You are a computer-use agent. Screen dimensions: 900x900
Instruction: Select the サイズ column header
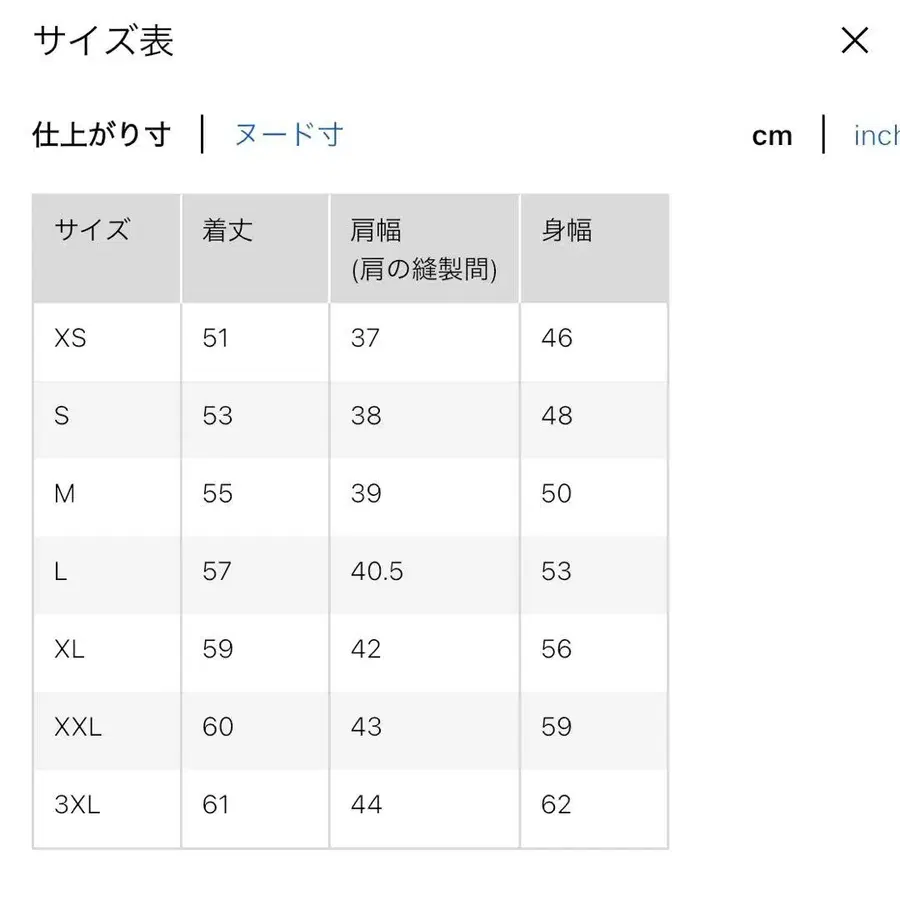(x=91, y=231)
